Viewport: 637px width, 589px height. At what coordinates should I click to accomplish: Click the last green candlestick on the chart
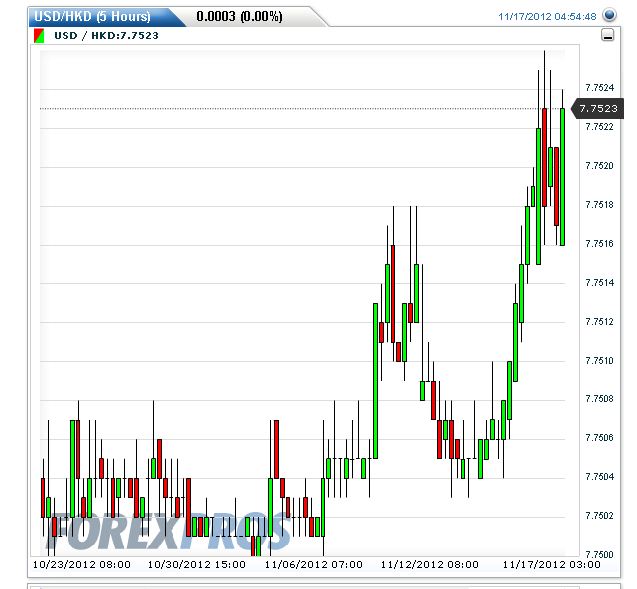point(562,177)
